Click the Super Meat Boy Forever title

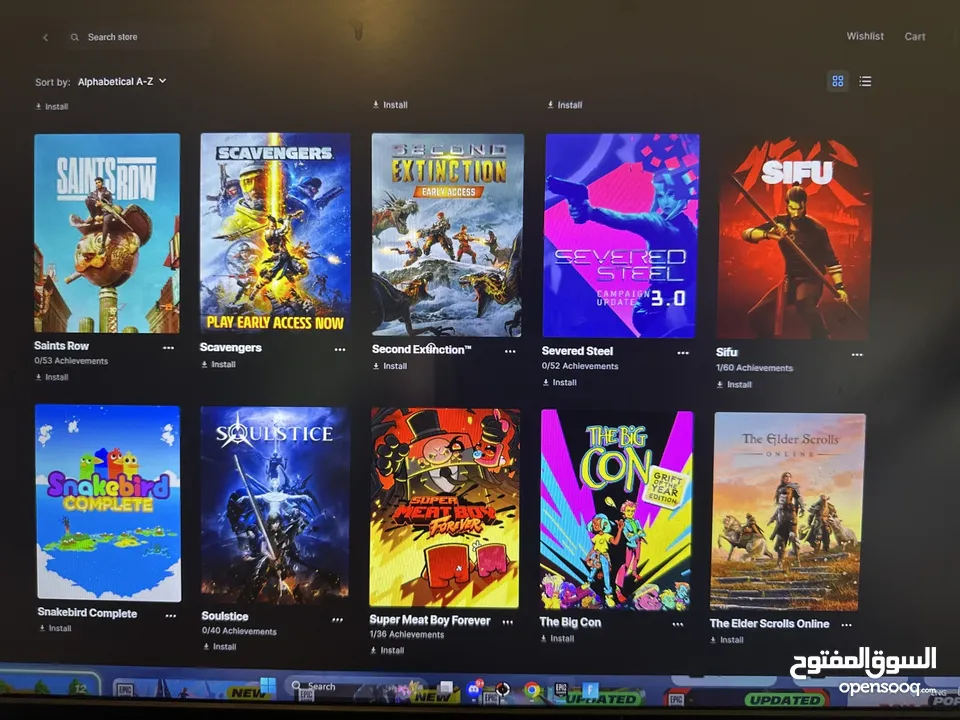point(430,620)
